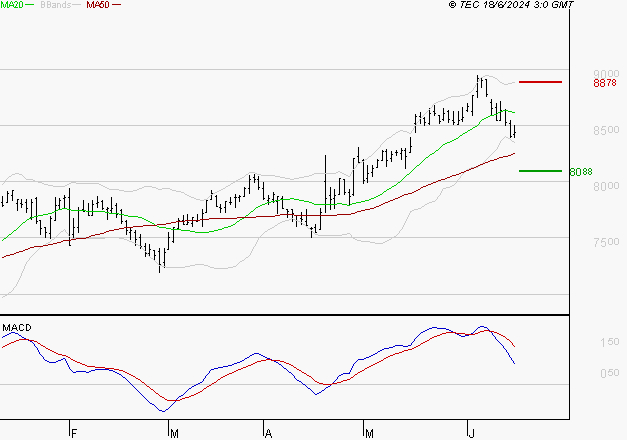Click the F month marker on time axis
627x440 pixels.
74,433
